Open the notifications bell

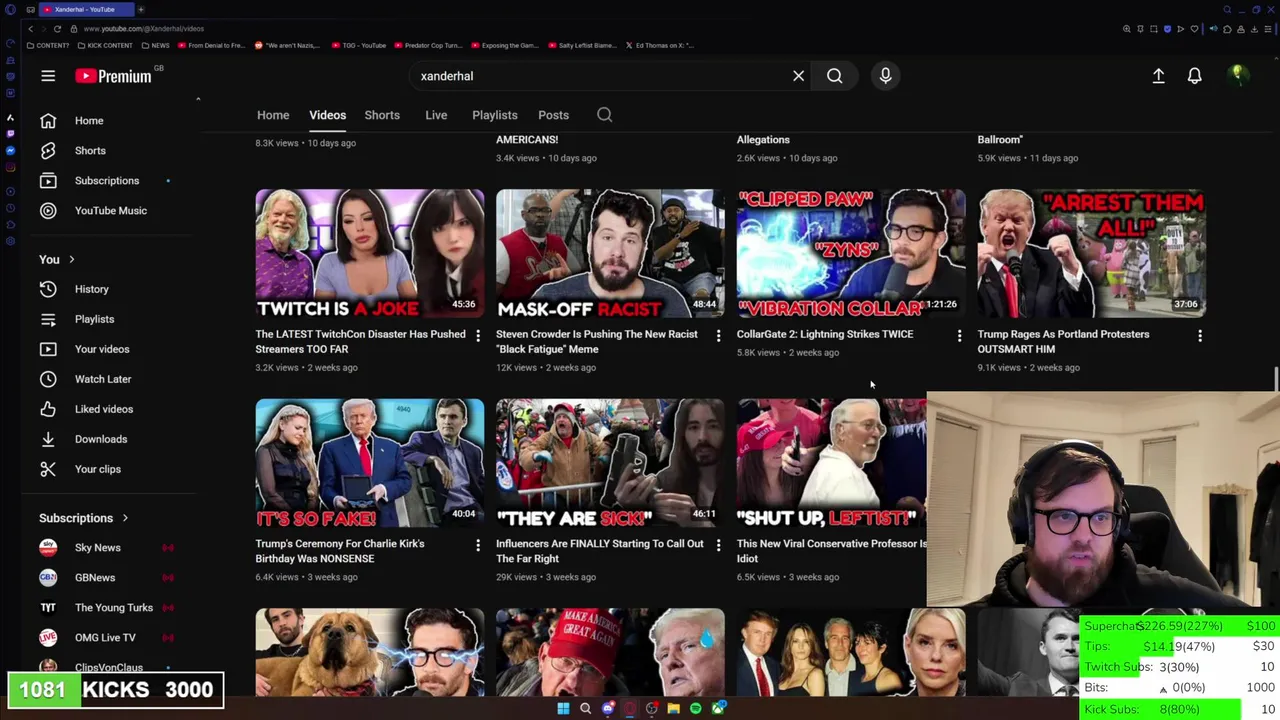[1194, 76]
